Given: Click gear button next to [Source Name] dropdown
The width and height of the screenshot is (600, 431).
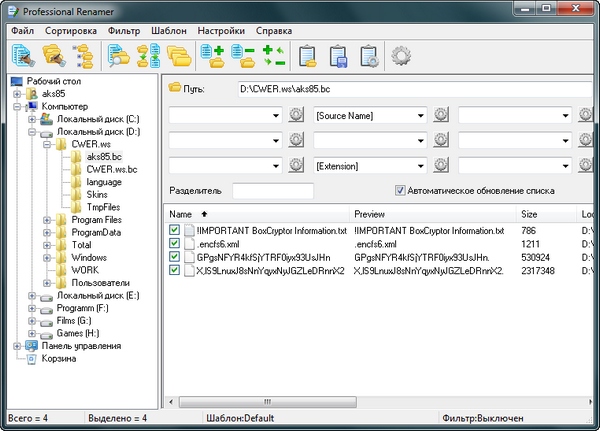Looking at the screenshot, I should (x=442, y=115).
